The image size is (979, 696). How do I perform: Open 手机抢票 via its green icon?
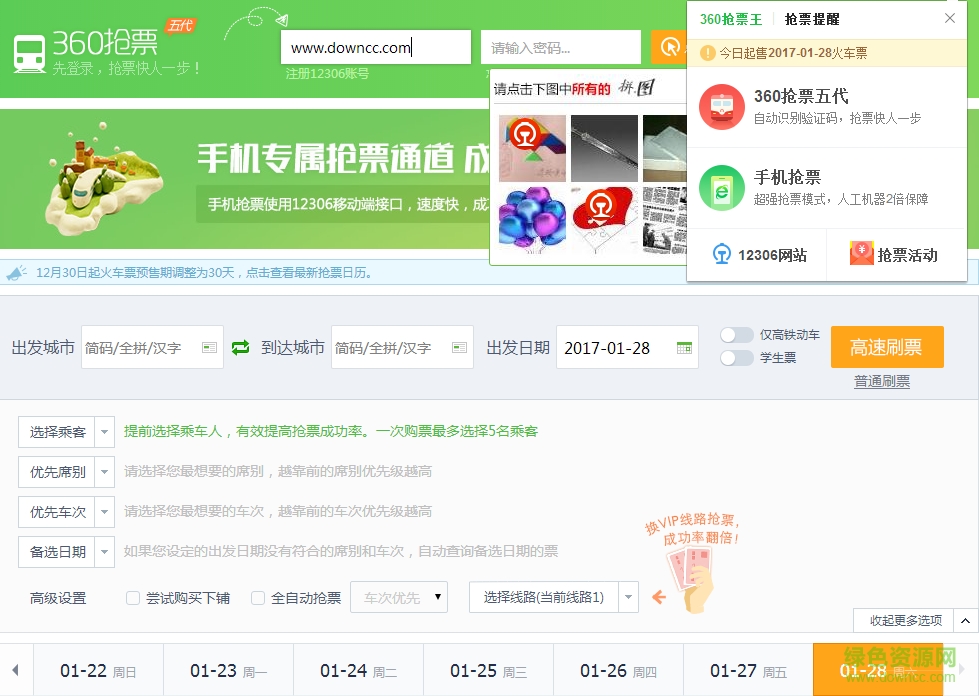point(721,190)
